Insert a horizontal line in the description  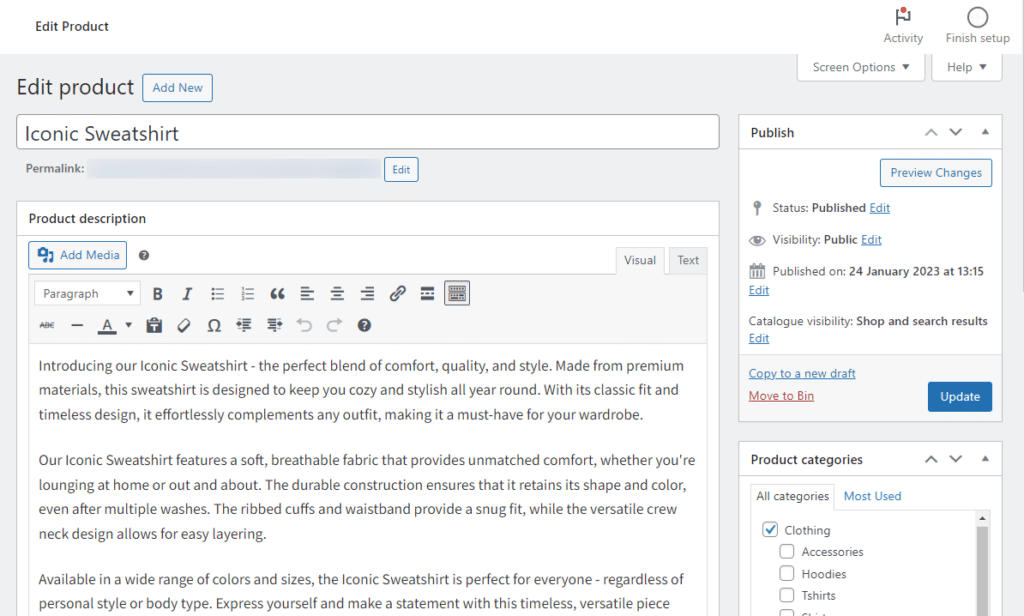(x=77, y=325)
